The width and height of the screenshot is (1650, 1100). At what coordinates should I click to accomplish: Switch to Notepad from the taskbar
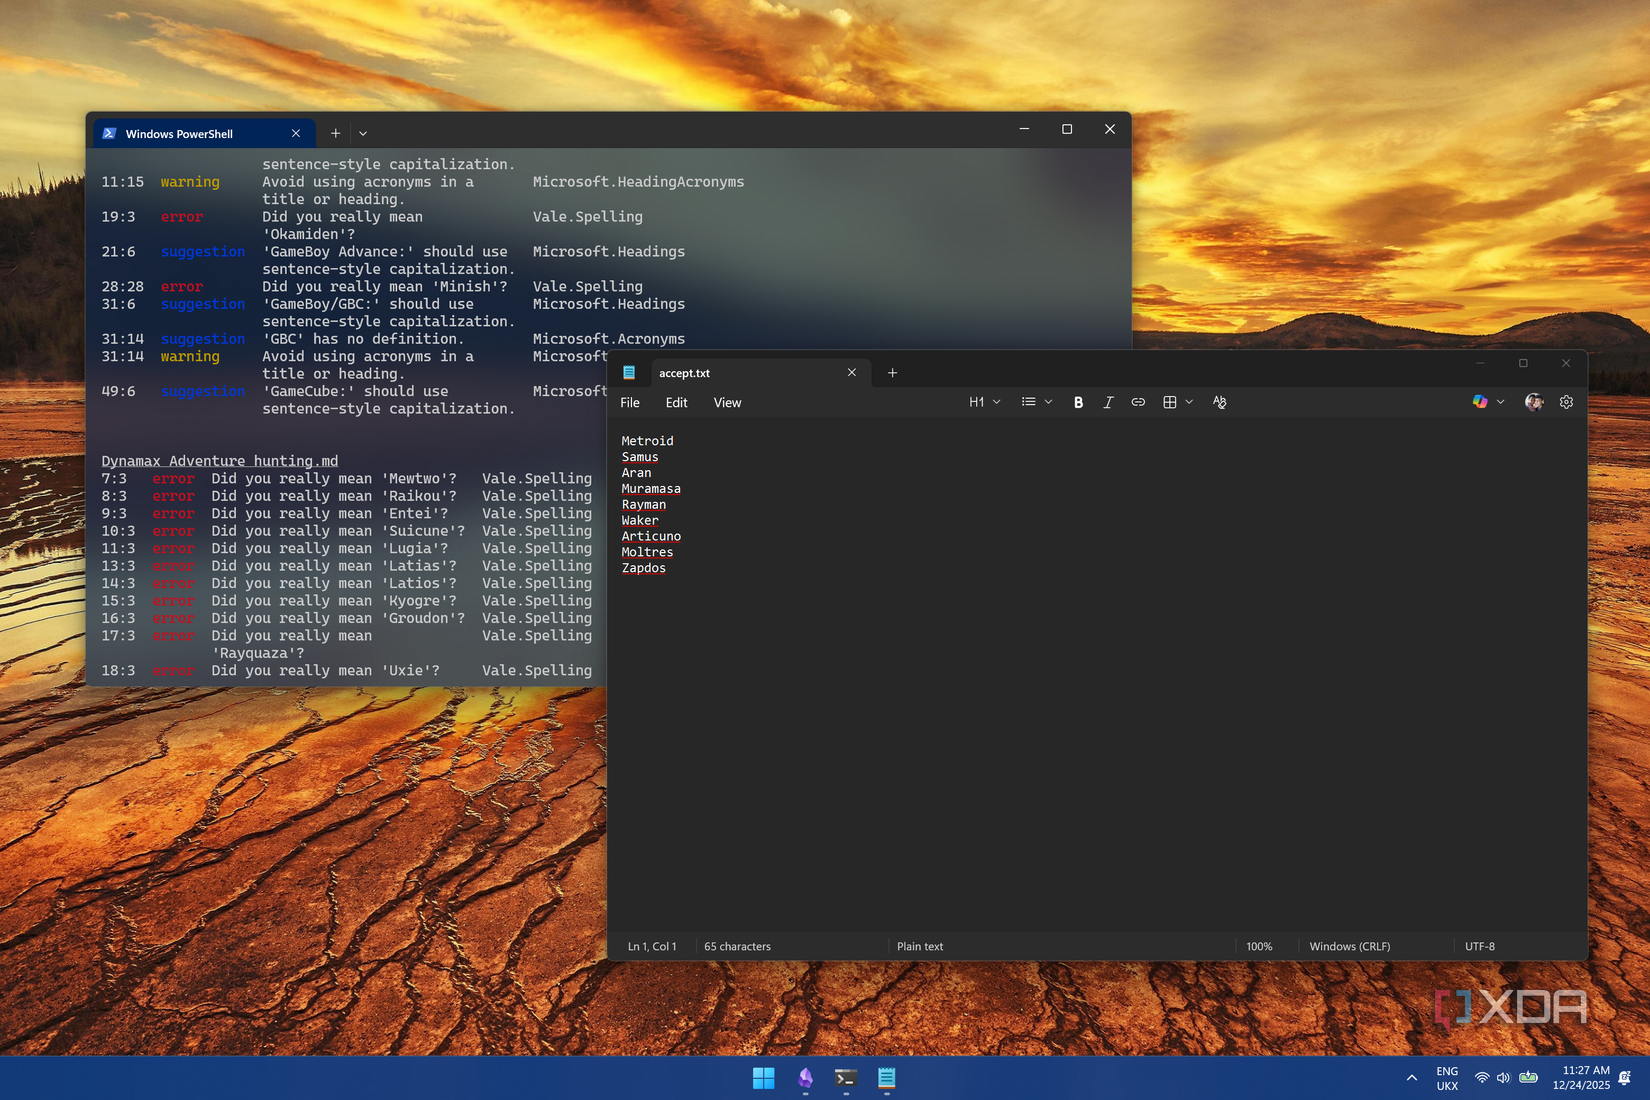pyautogui.click(x=887, y=1078)
